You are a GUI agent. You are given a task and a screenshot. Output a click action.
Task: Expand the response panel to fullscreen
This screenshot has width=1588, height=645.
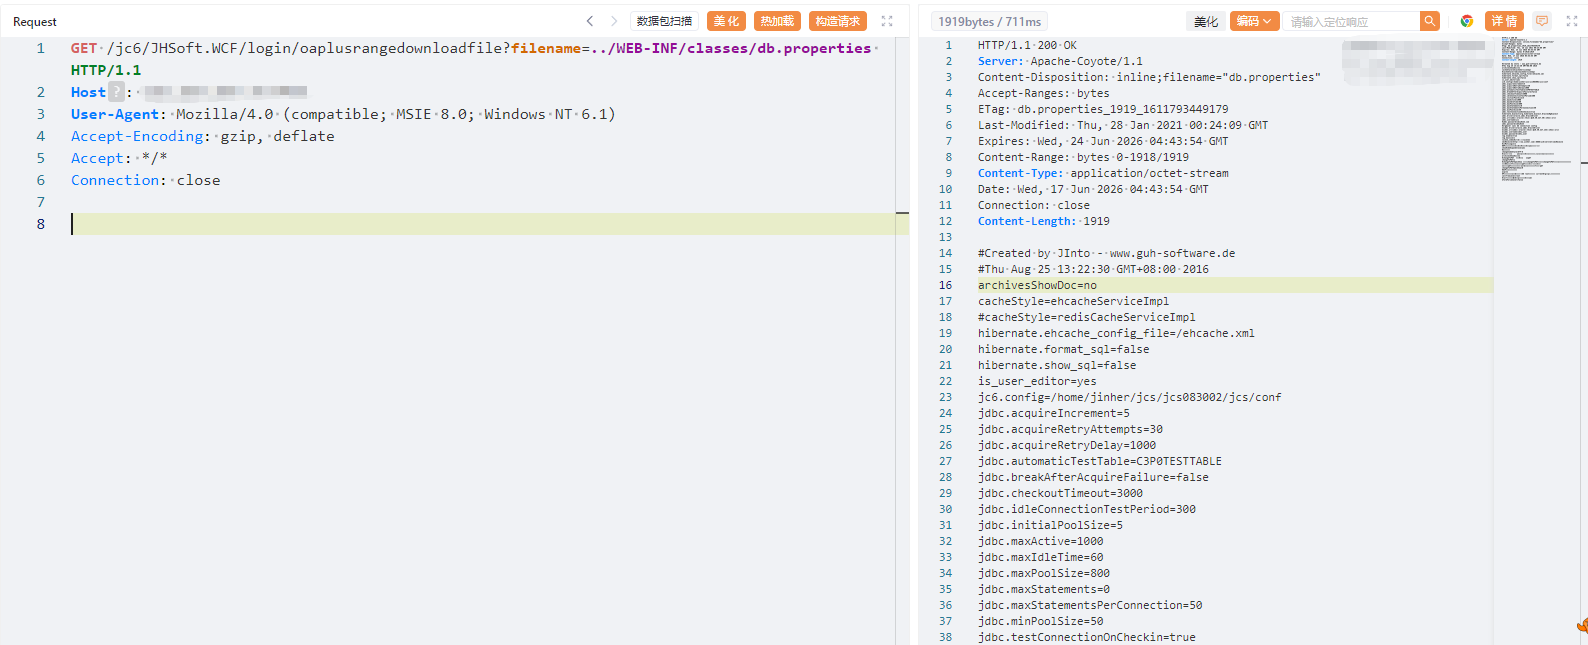1572,21
